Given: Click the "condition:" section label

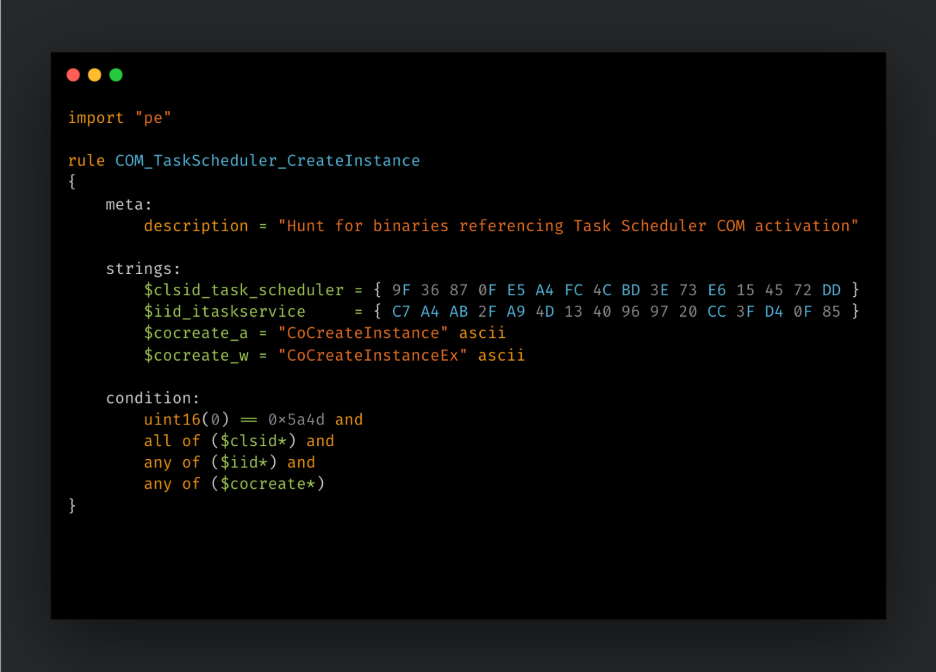Looking at the screenshot, I should (153, 398).
